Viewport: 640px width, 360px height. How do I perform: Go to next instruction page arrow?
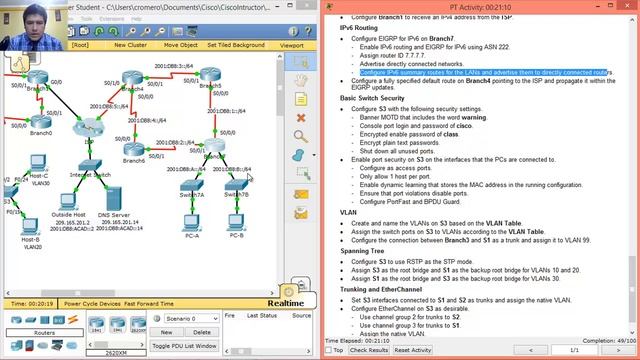(618, 350)
